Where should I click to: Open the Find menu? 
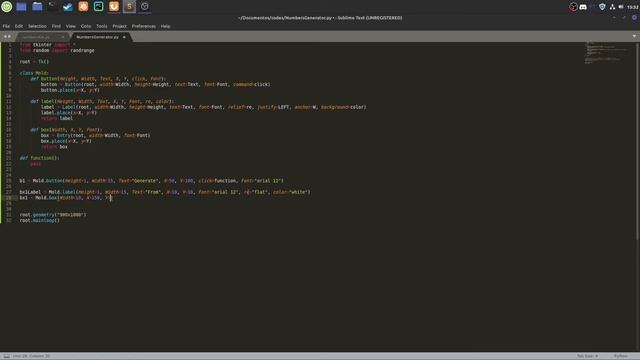pos(56,26)
